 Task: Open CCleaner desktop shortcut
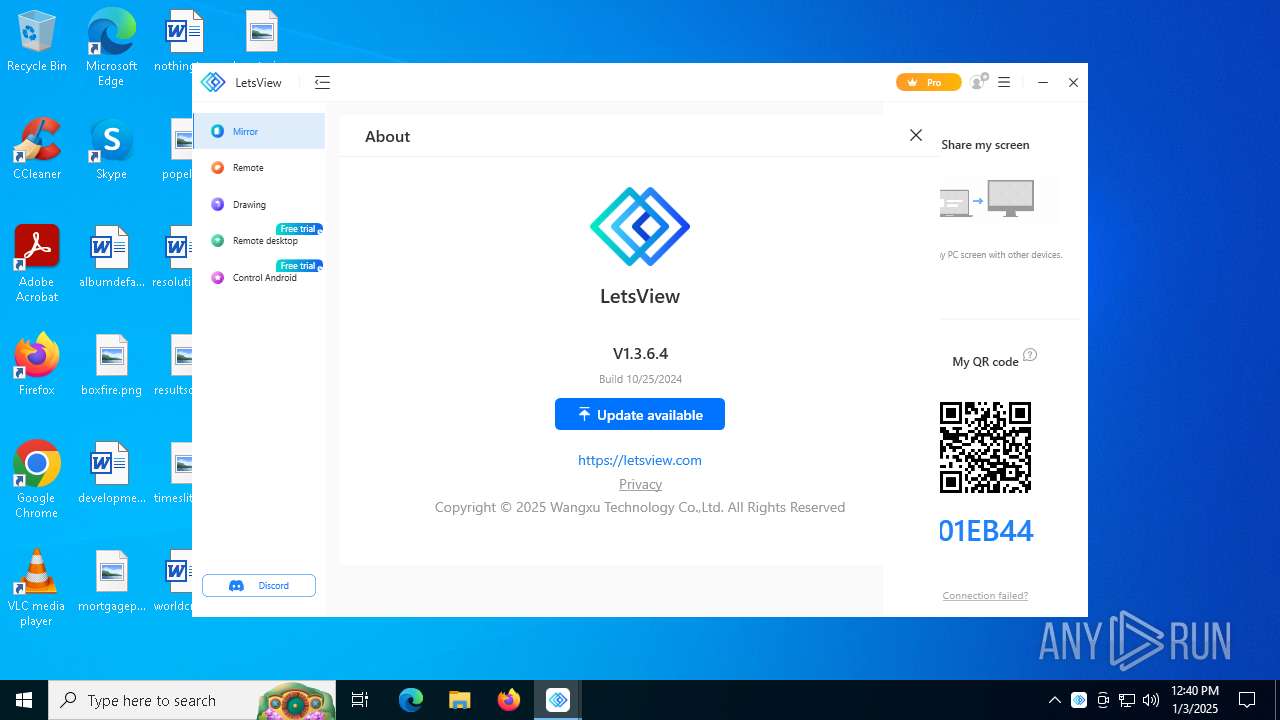(x=37, y=150)
